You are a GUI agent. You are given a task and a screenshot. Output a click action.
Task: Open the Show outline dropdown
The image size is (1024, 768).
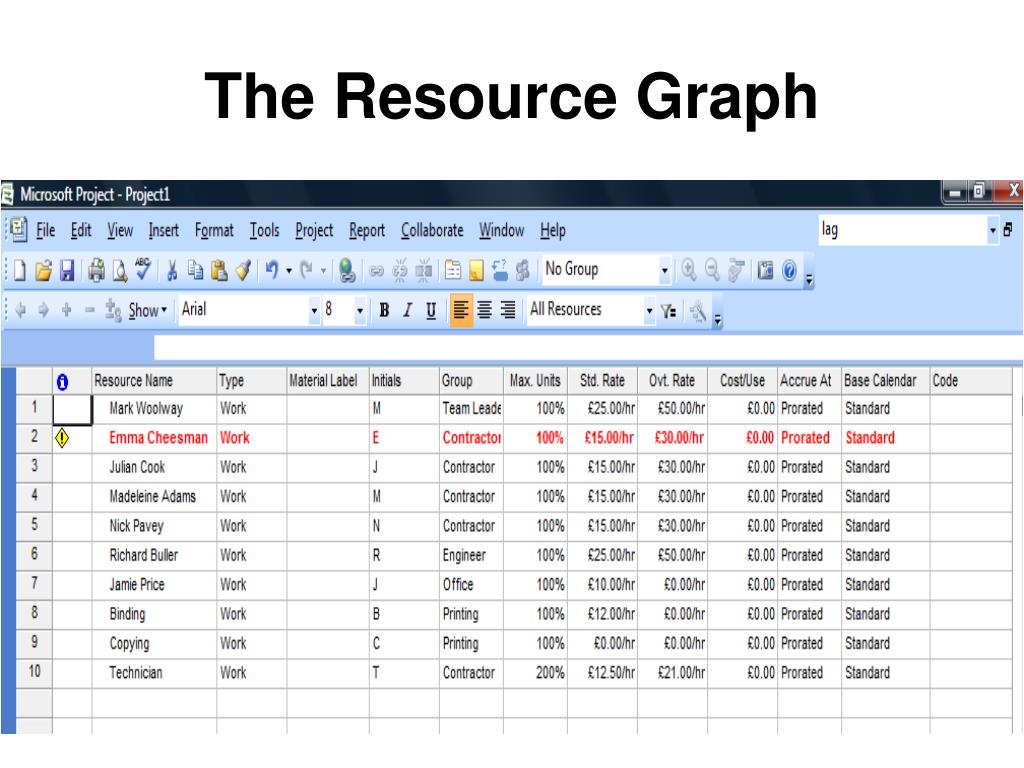pos(148,310)
